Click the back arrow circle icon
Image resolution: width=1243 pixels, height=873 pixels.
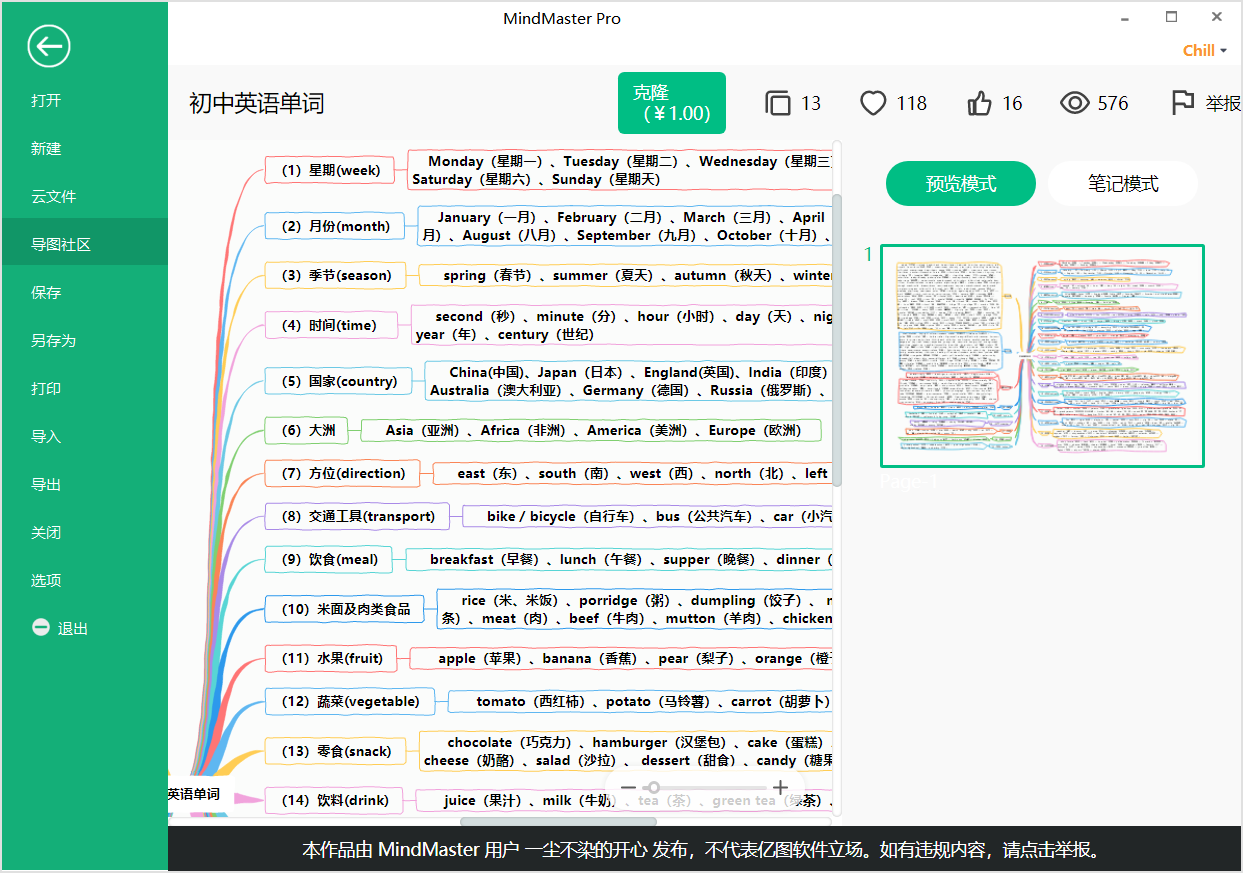coord(49,46)
